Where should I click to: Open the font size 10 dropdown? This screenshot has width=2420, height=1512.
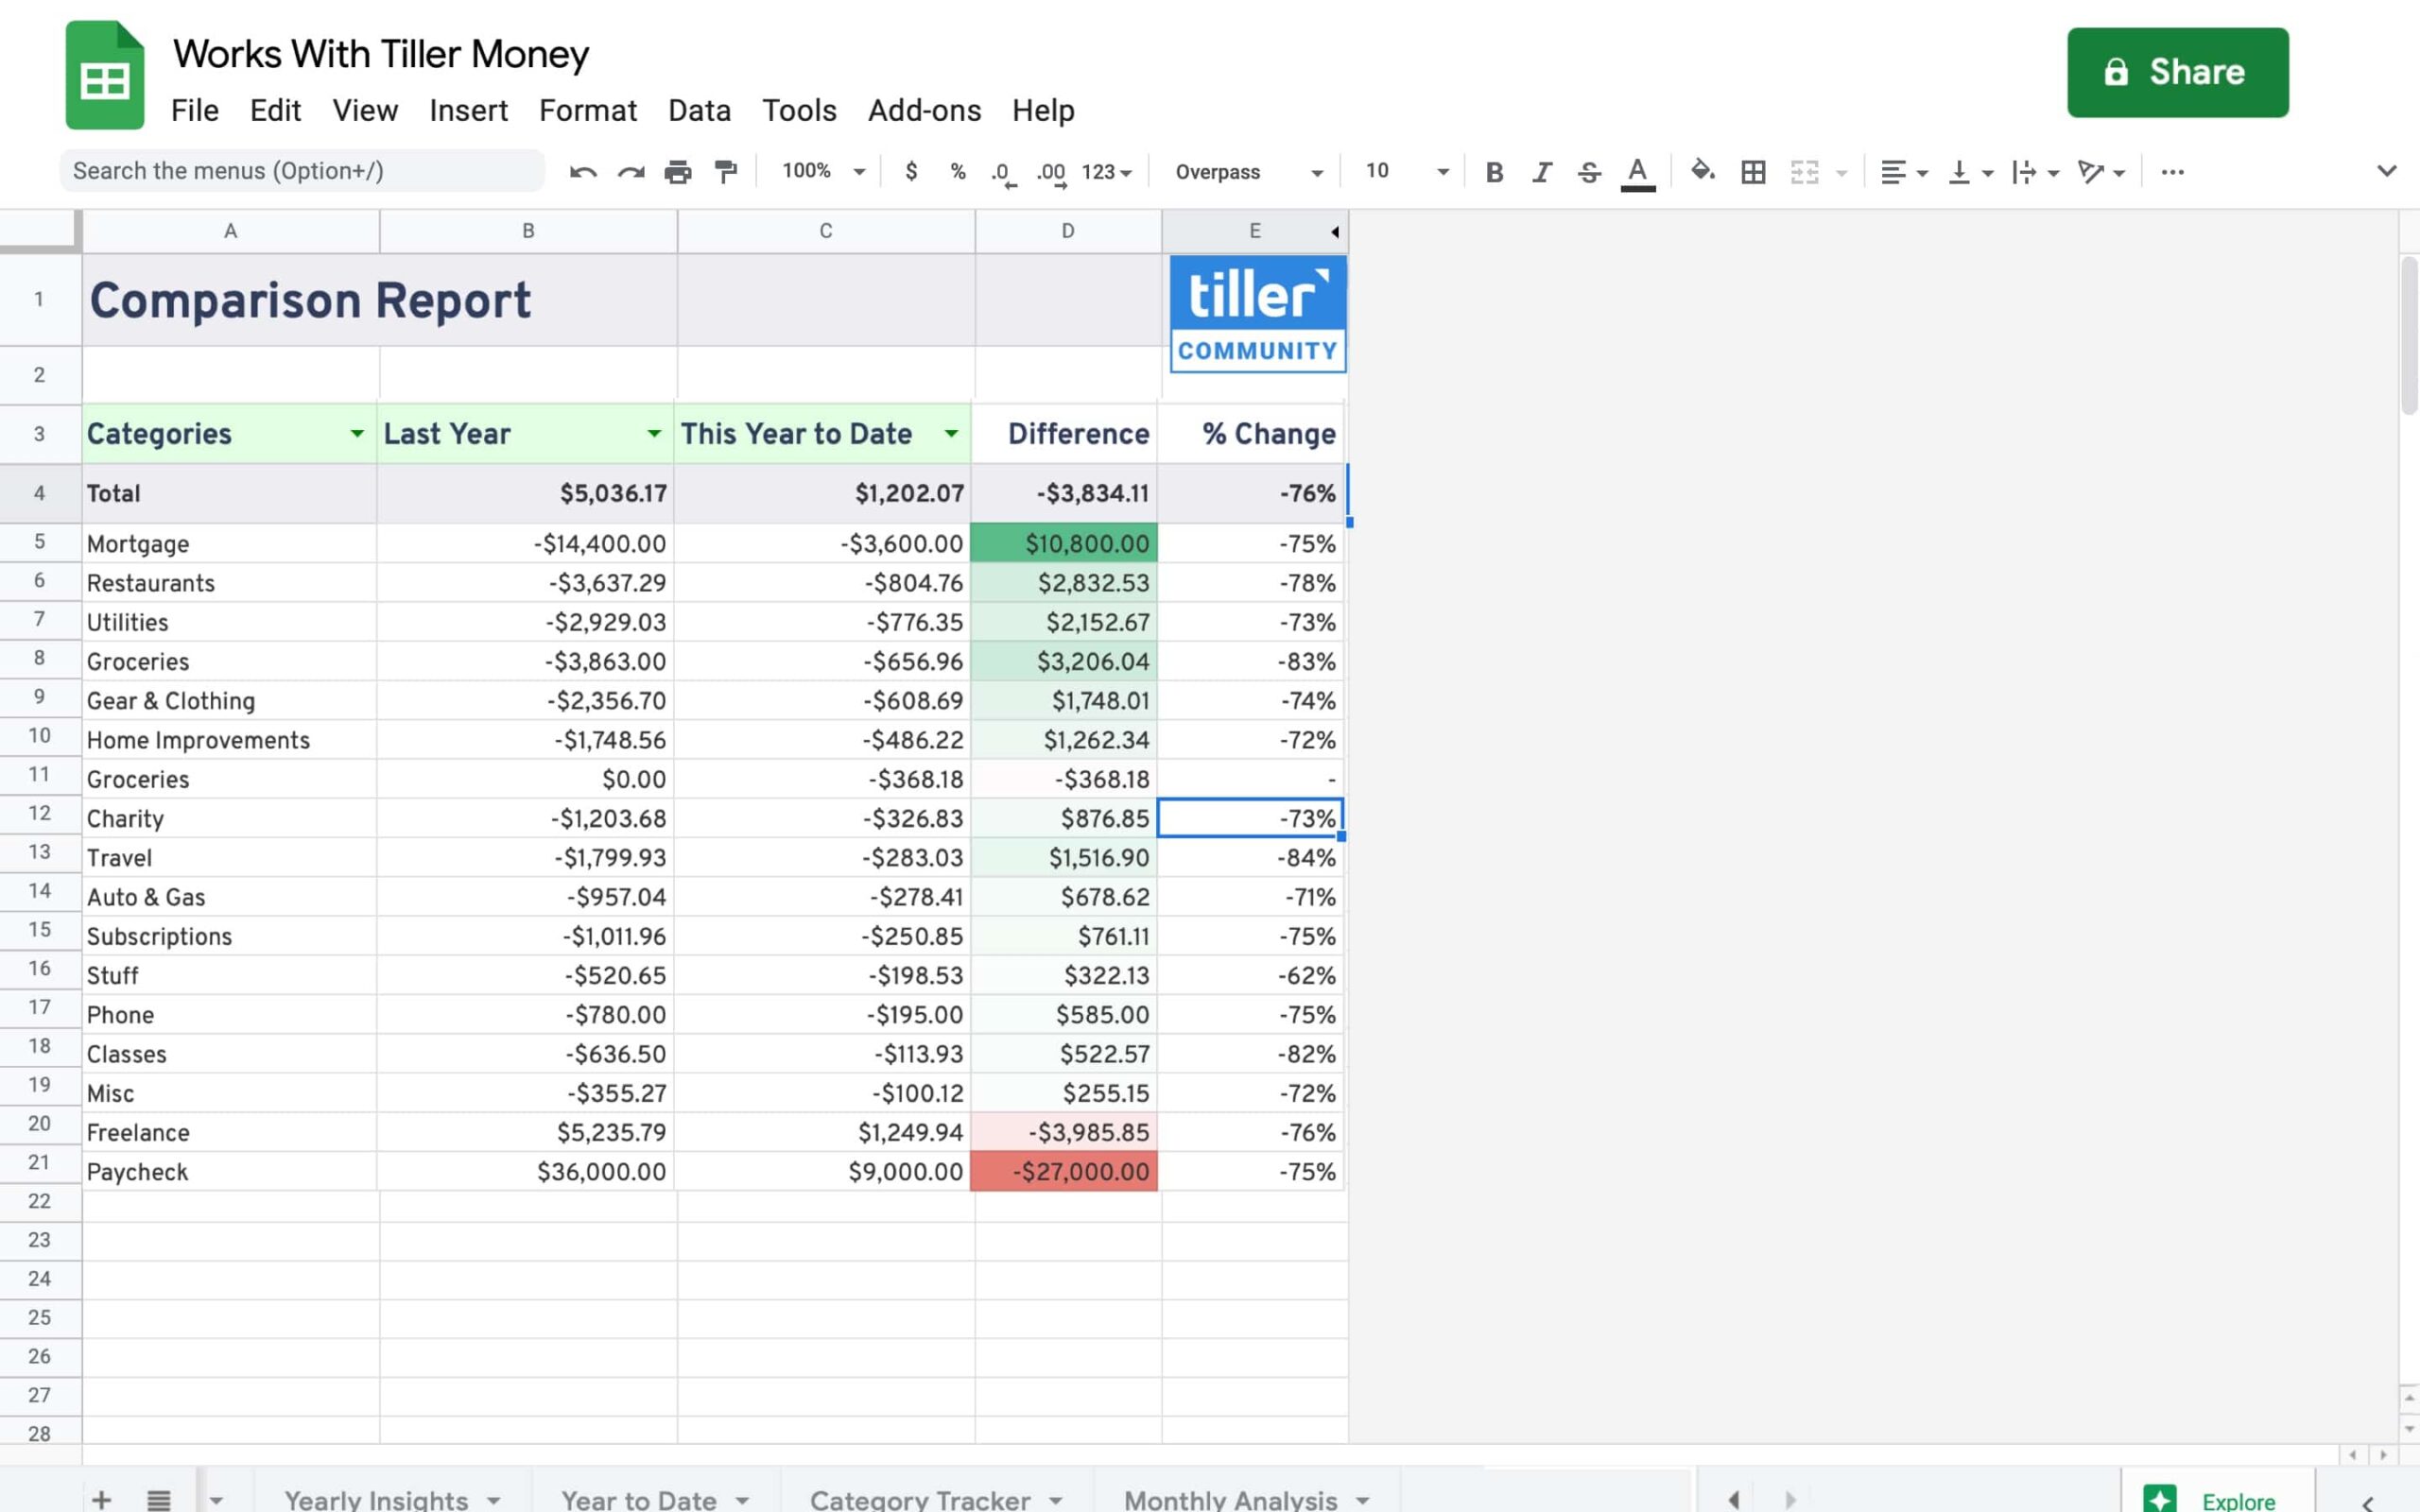(1407, 172)
